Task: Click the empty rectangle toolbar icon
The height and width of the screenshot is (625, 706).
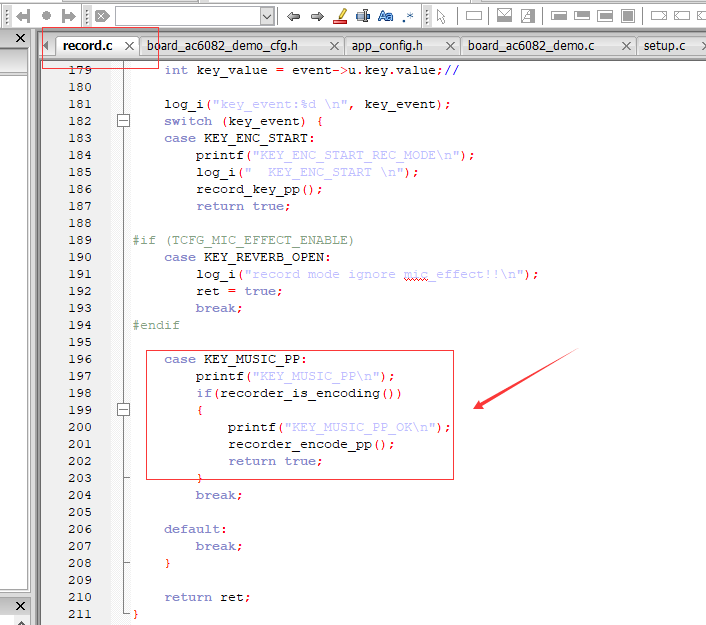Action: tap(474, 16)
